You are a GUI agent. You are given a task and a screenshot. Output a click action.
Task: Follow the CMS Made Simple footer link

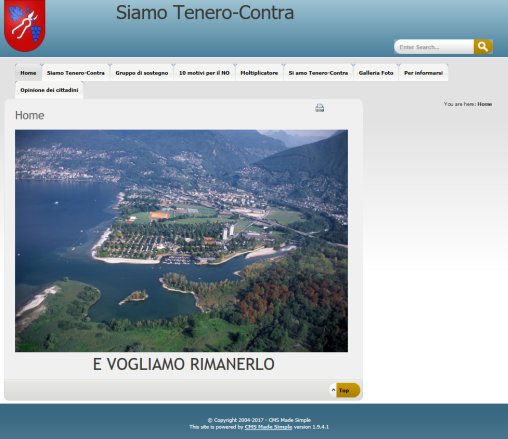coord(268,427)
